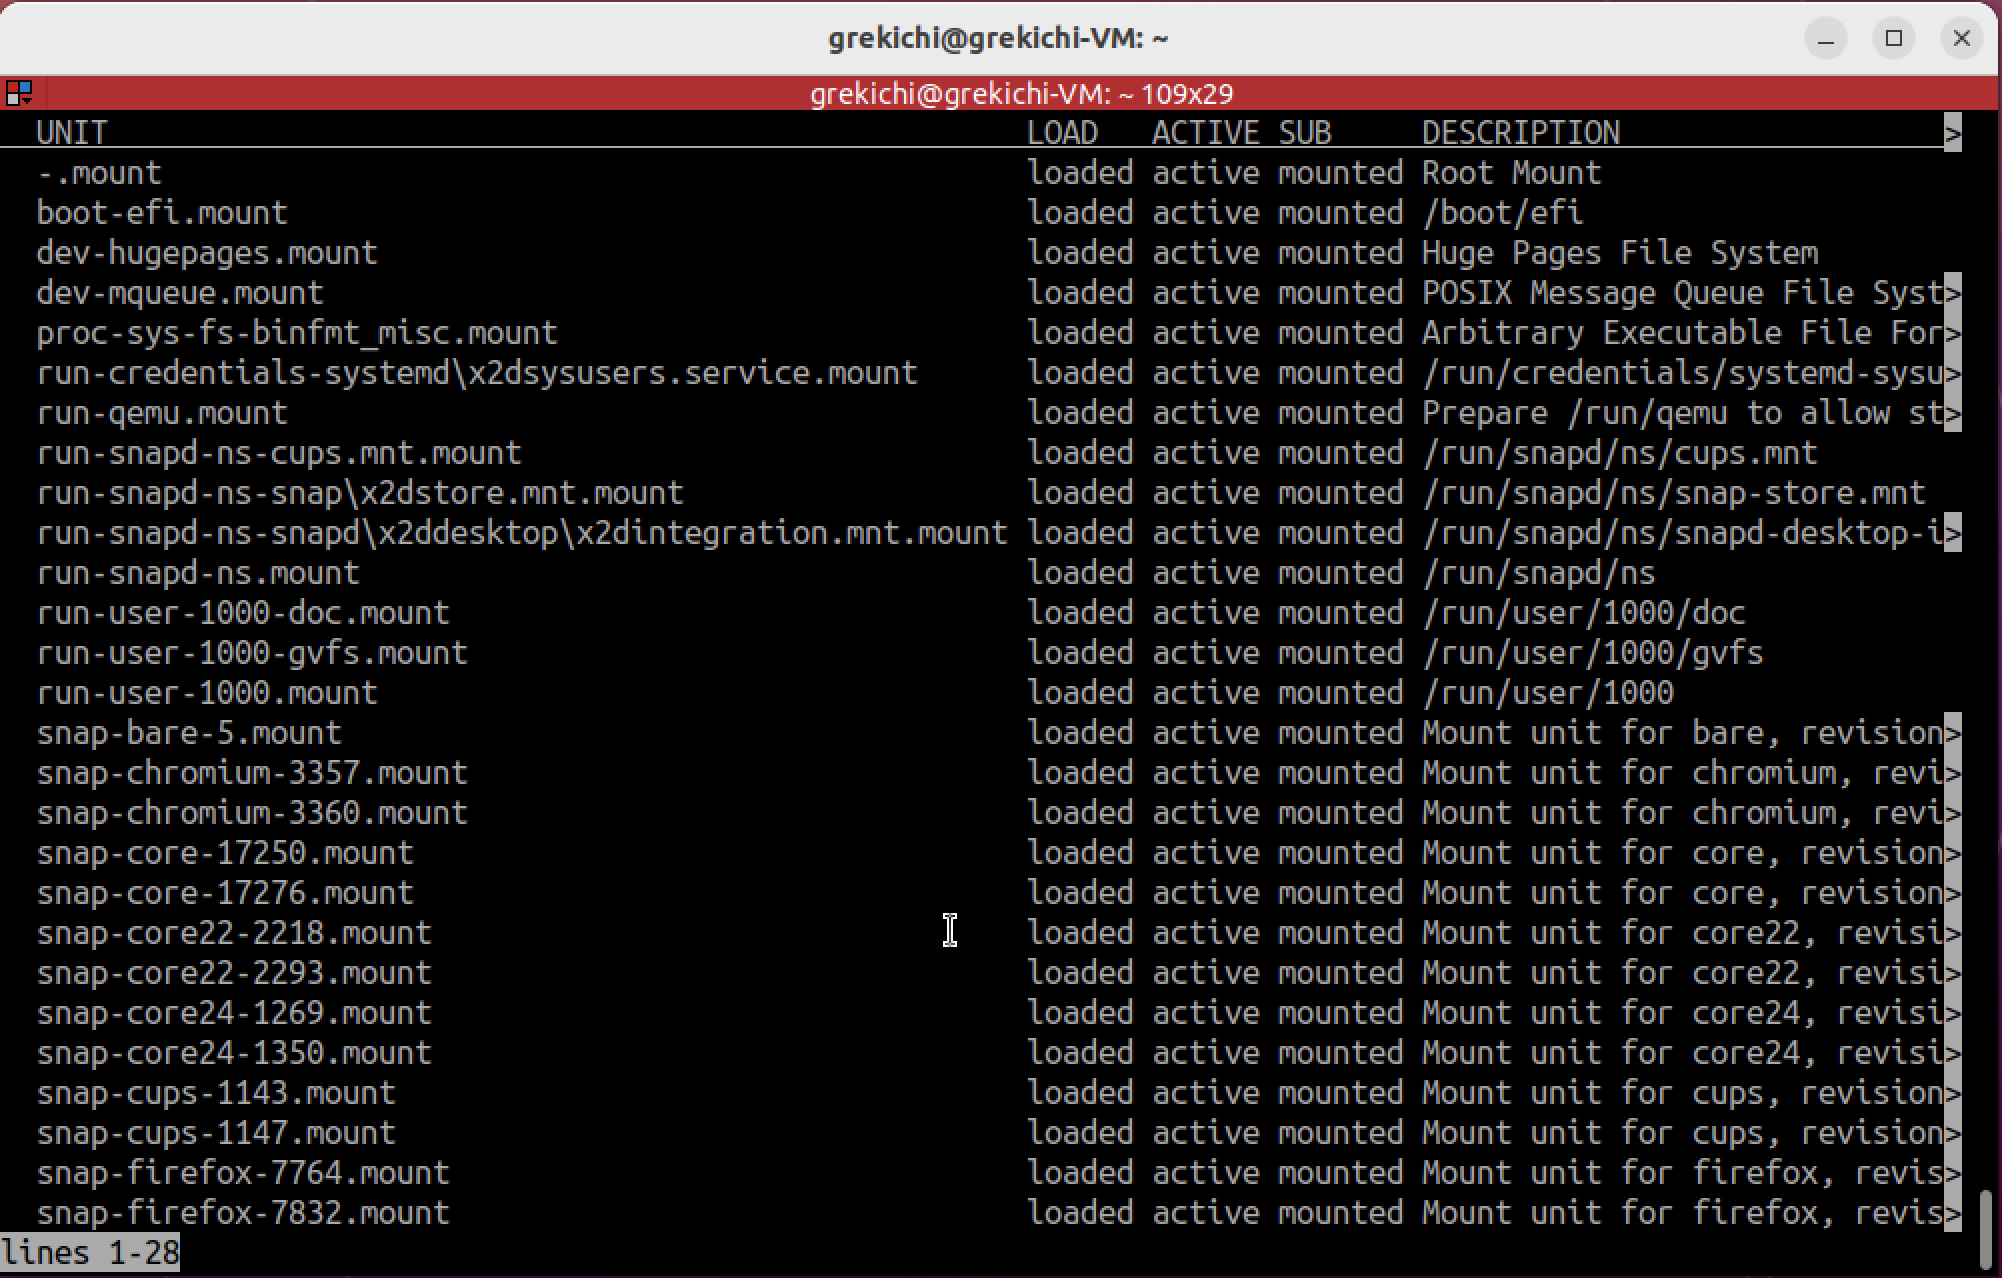Click the UNIT column header
The image size is (2002, 1278).
pos(71,133)
